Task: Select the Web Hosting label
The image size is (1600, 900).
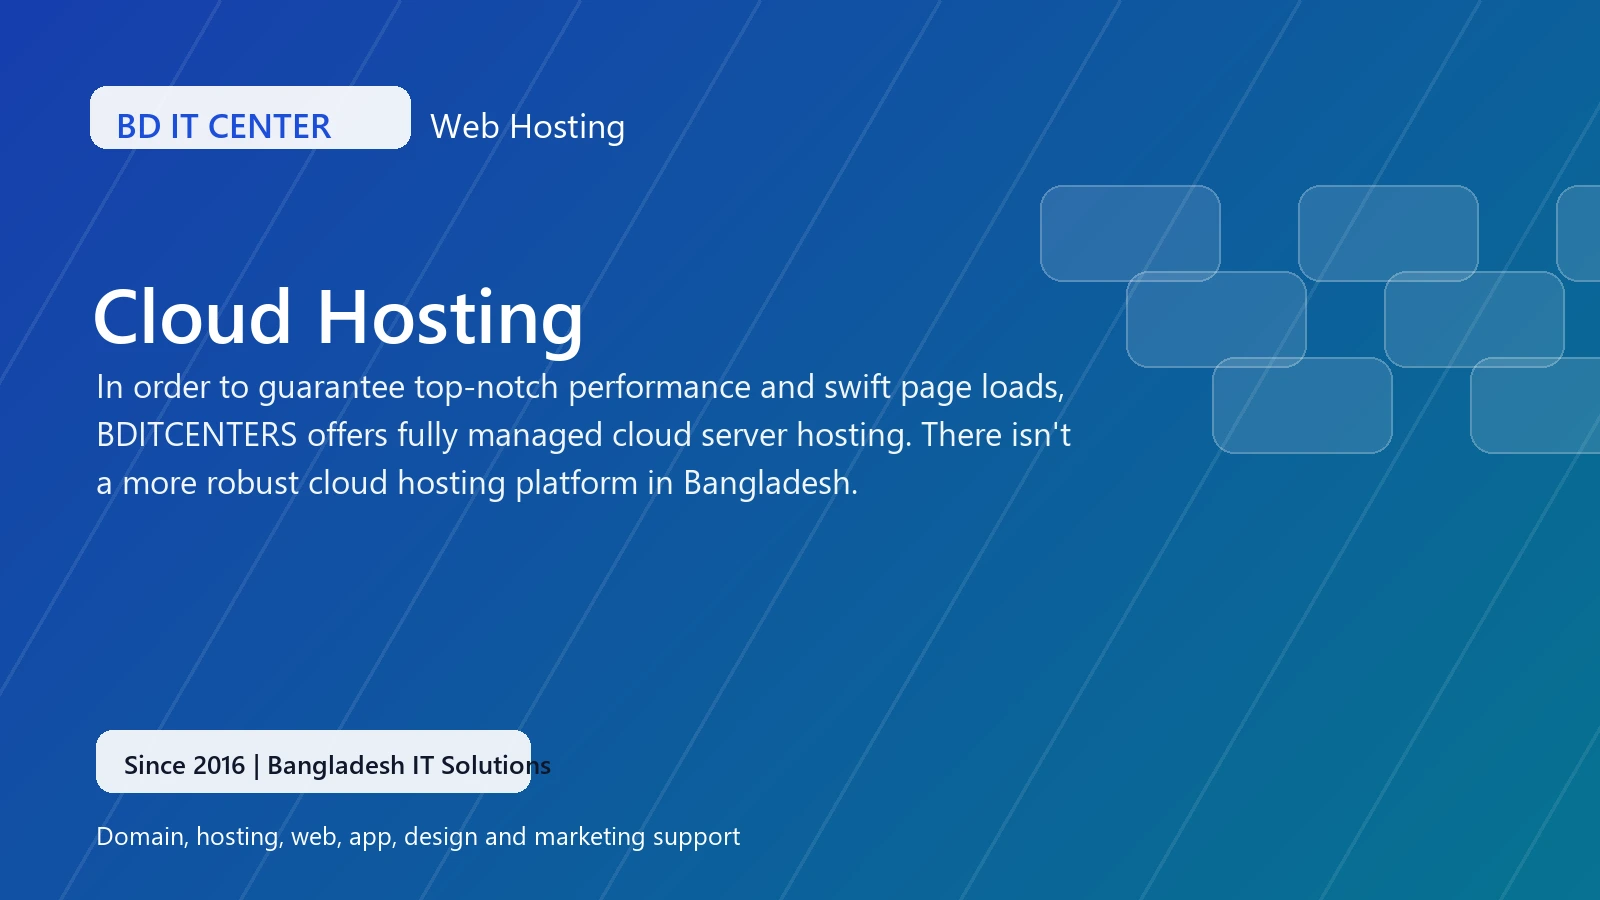Action: point(527,127)
